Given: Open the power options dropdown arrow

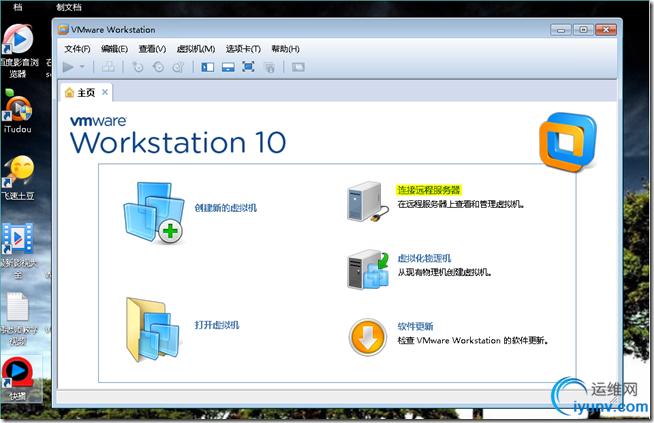Looking at the screenshot, I should (x=82, y=67).
